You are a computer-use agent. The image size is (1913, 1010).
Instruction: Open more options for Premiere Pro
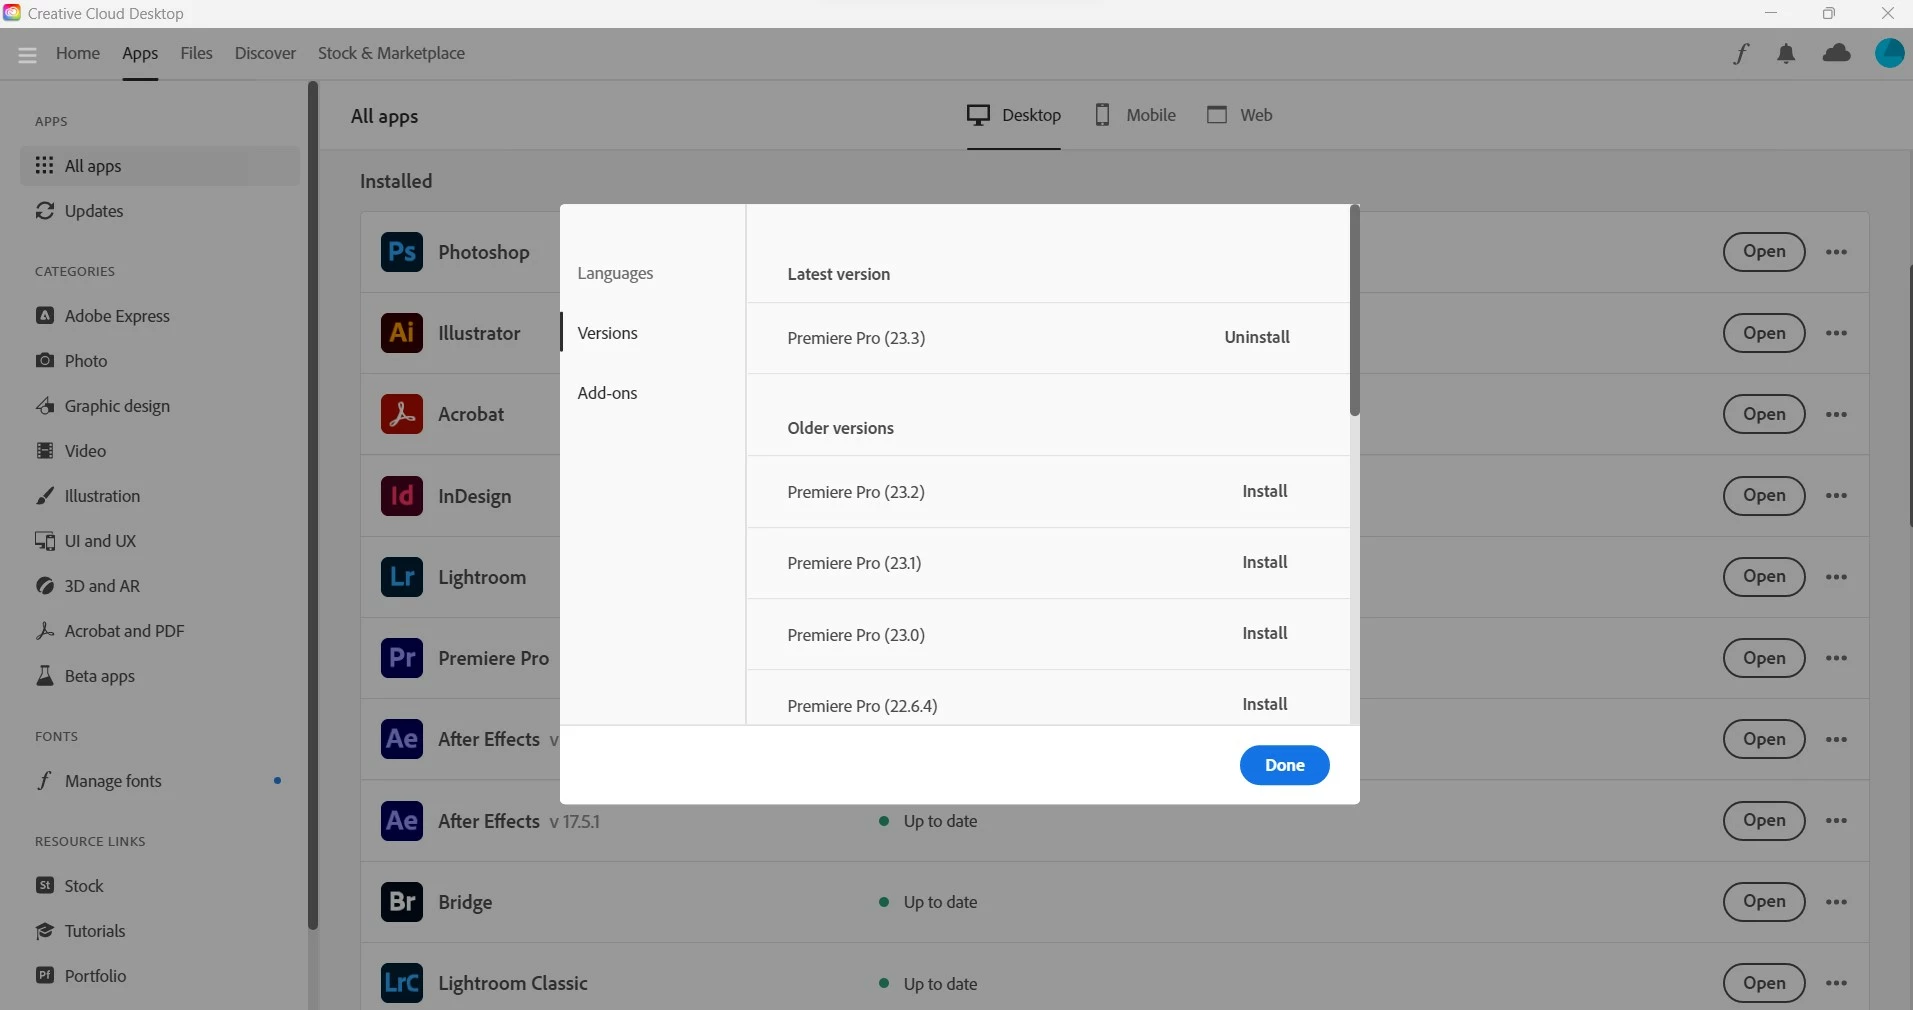[x=1836, y=658]
